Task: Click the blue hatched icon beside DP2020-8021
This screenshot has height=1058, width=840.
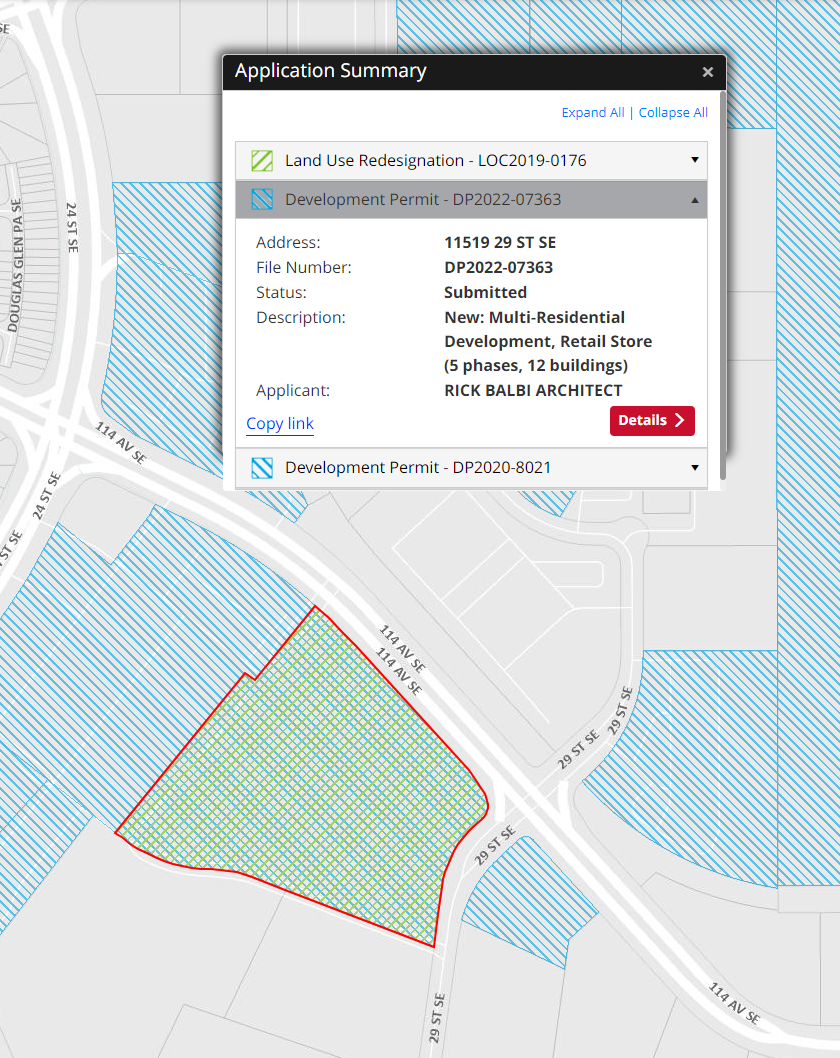Action: 262,467
